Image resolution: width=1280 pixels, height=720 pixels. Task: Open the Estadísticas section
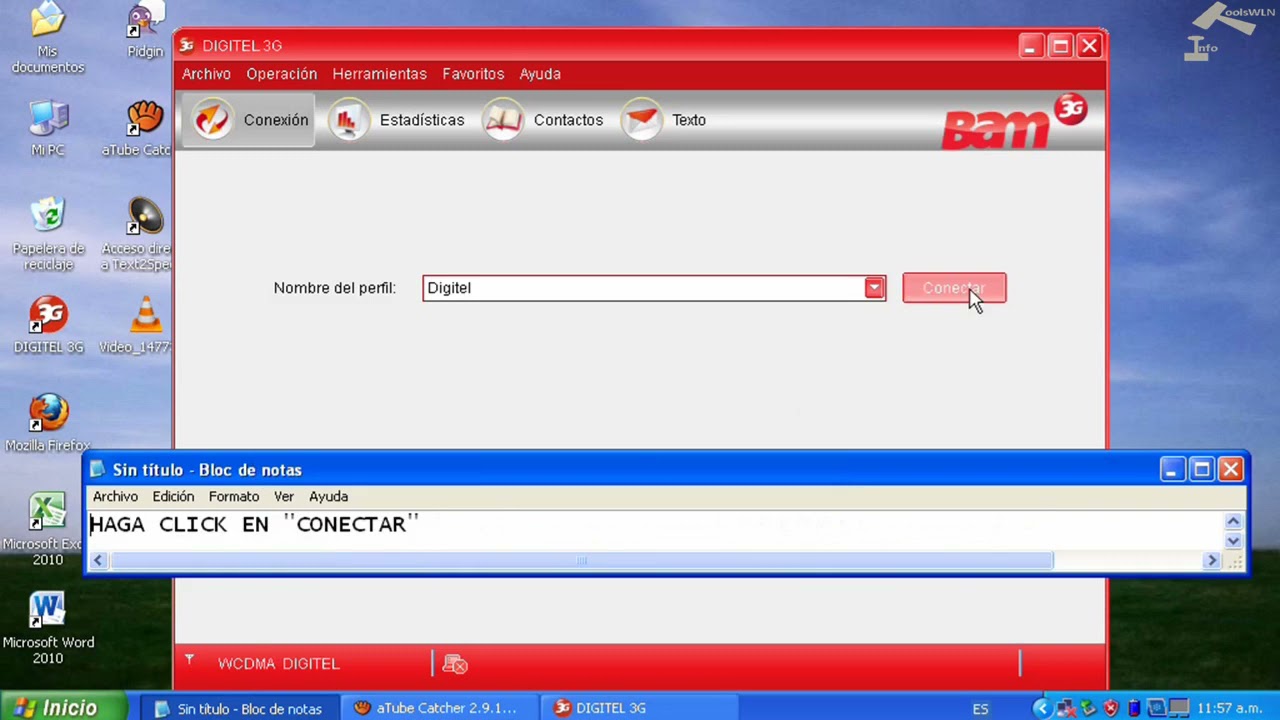coord(397,120)
